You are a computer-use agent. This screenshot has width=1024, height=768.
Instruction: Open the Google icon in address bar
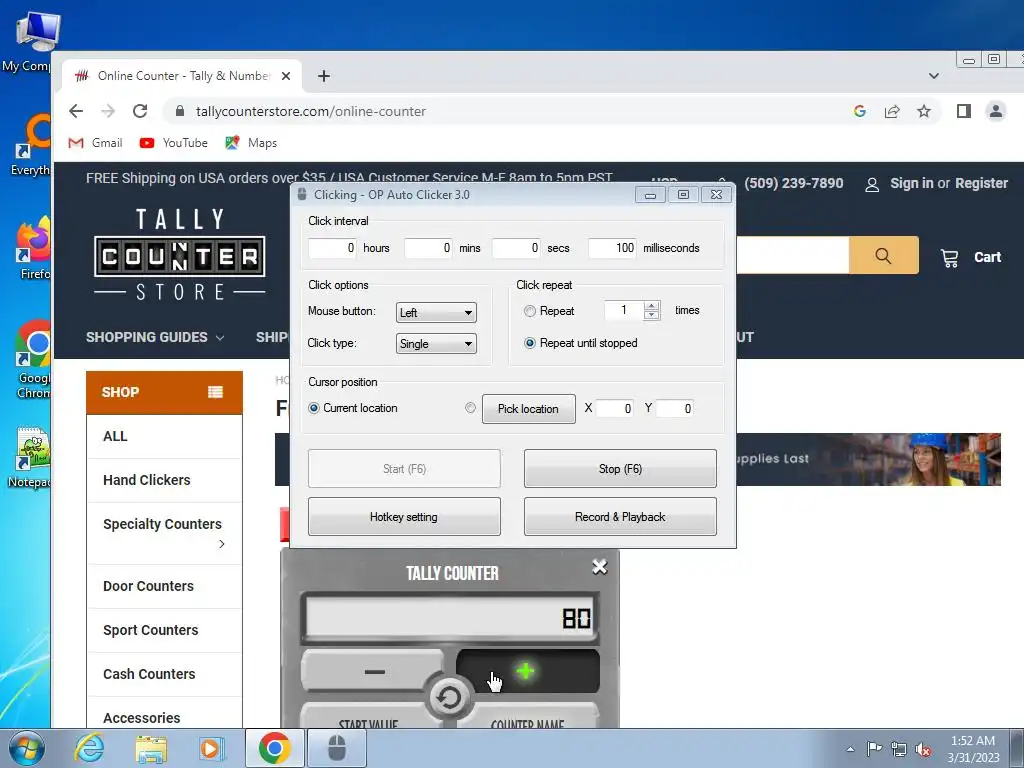point(859,111)
